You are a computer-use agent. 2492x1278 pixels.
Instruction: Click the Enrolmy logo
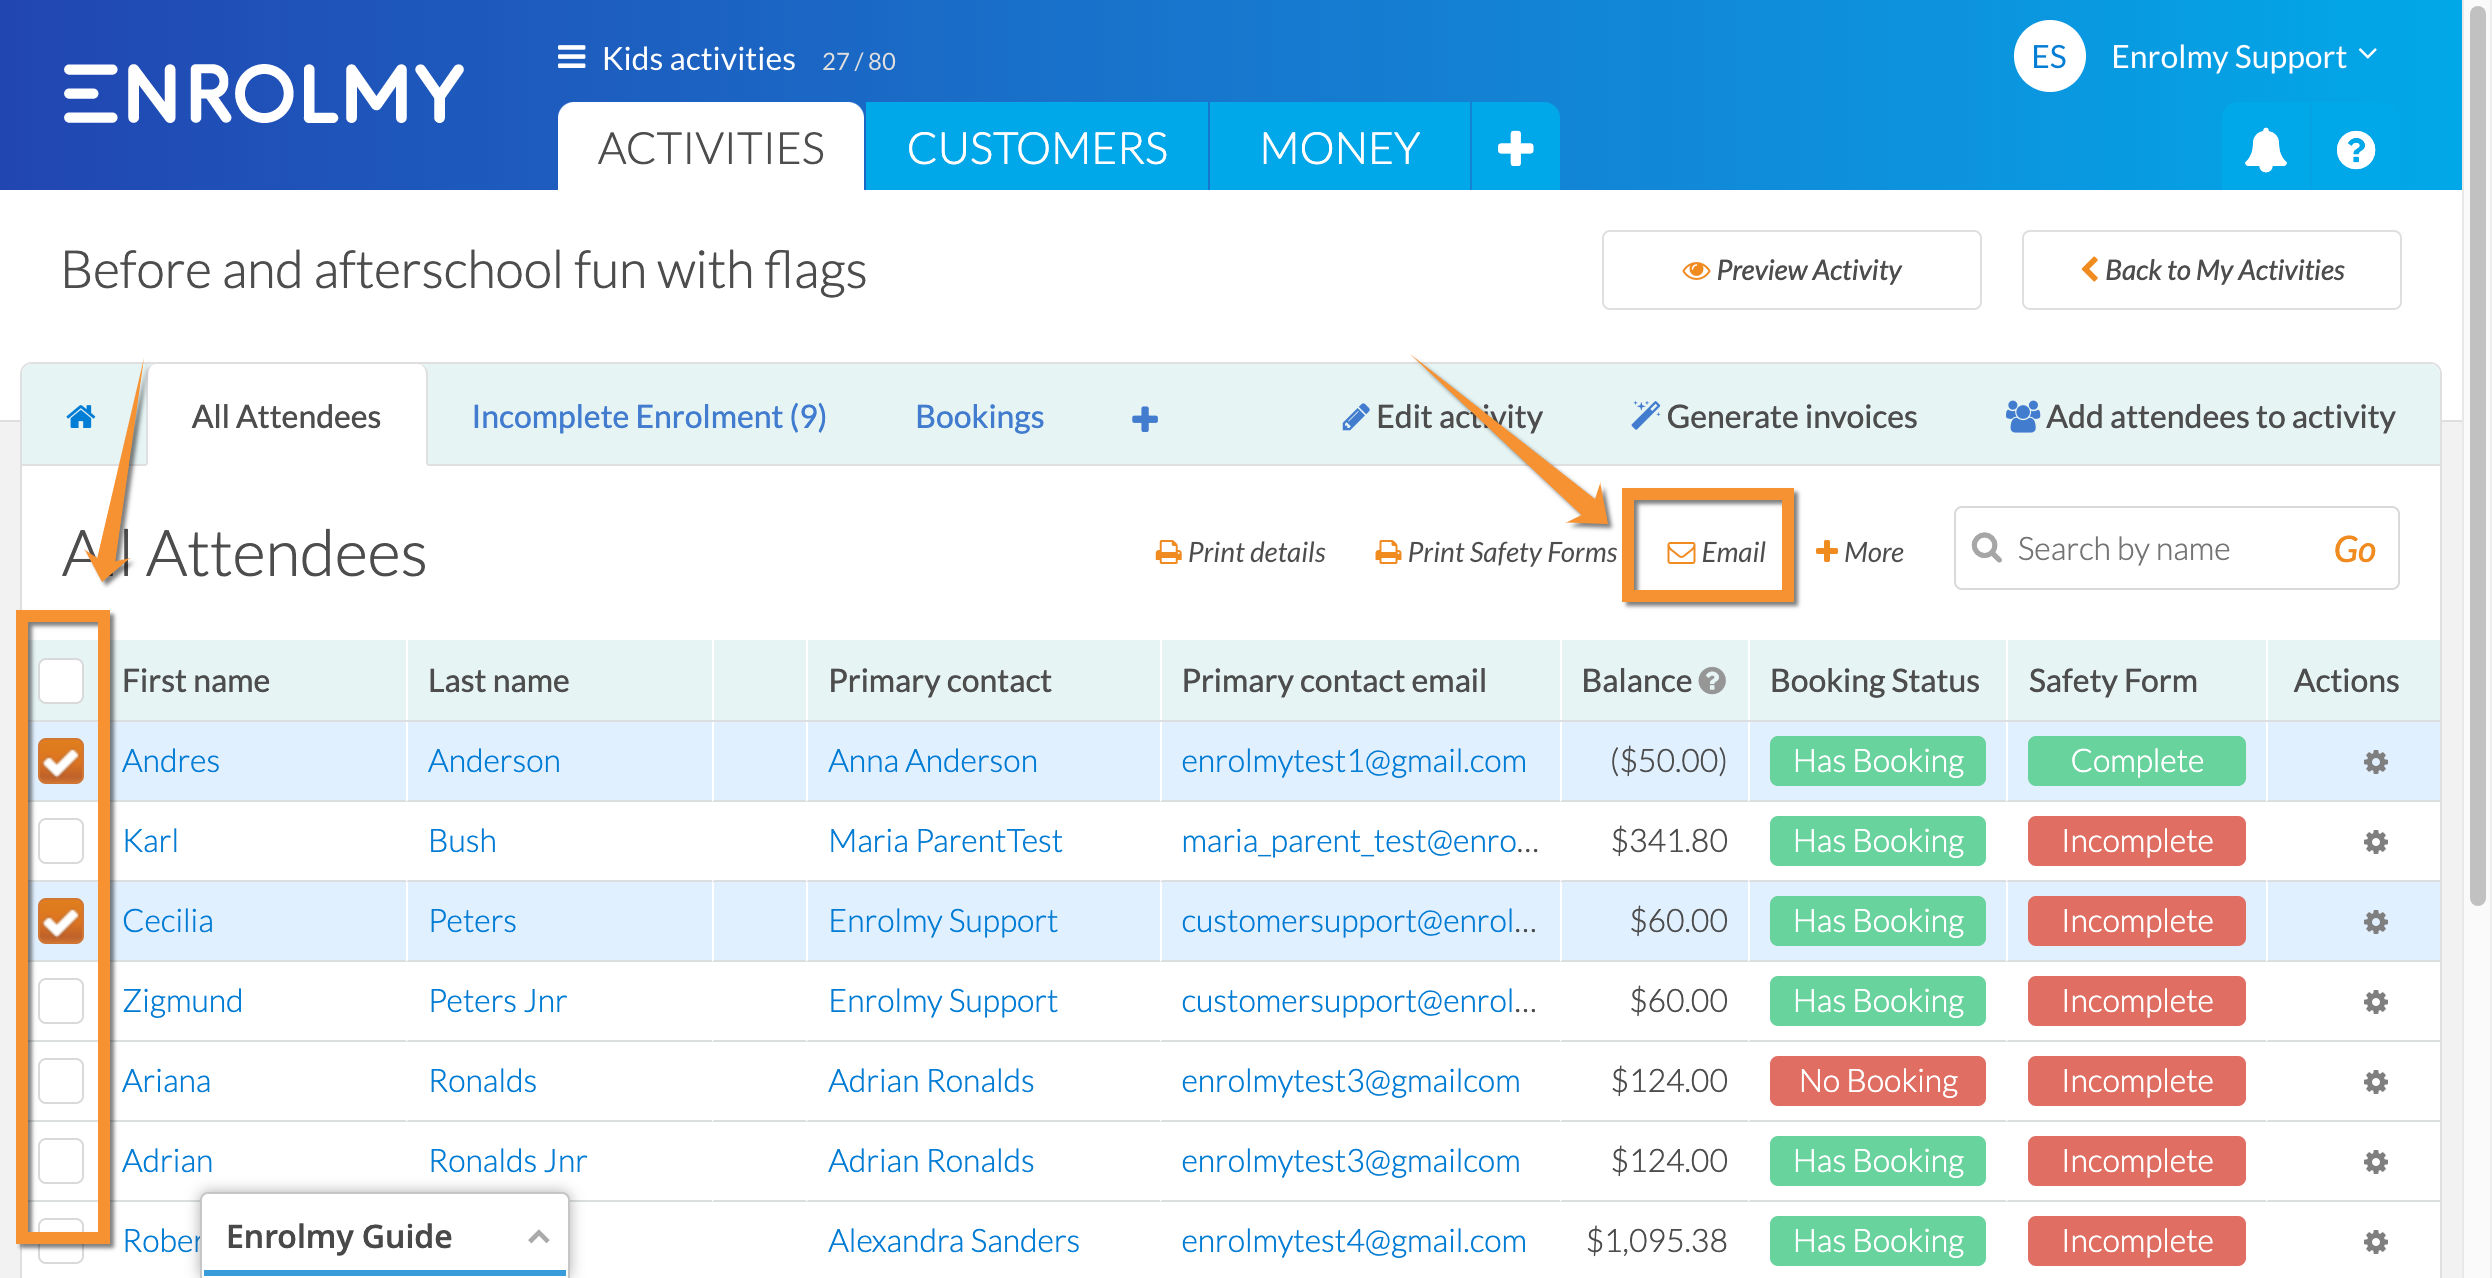pos(264,94)
